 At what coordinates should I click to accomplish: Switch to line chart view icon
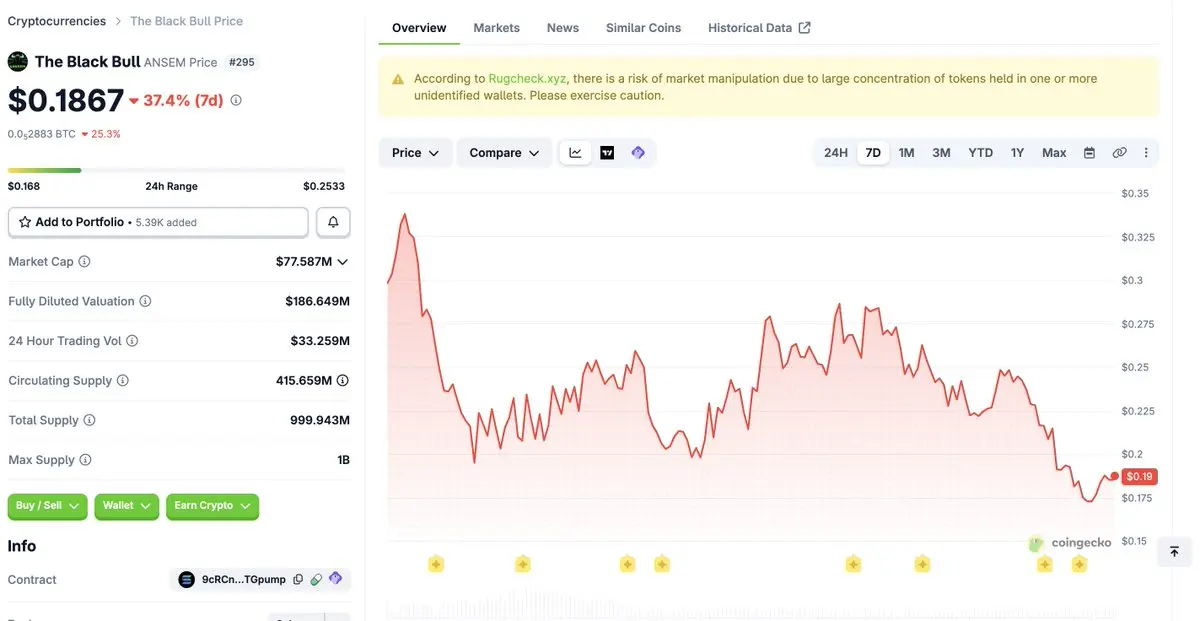(x=575, y=153)
